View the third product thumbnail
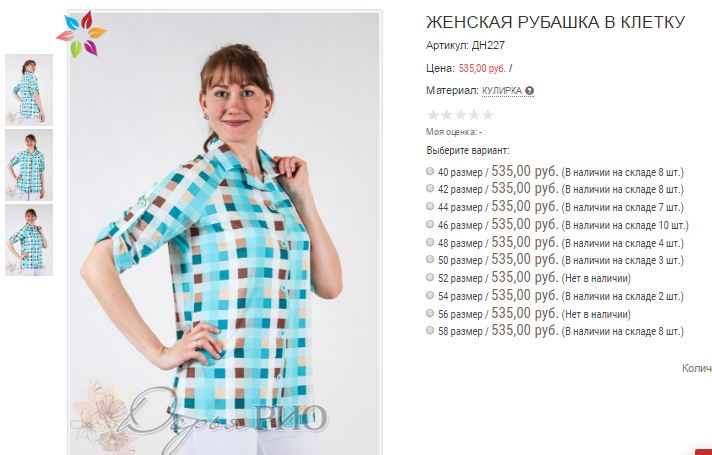712x455 pixels. coord(29,240)
